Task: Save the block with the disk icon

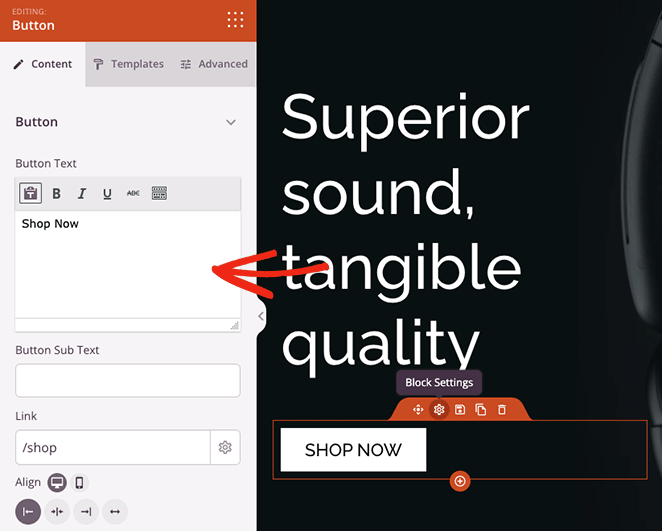Action: tap(460, 409)
